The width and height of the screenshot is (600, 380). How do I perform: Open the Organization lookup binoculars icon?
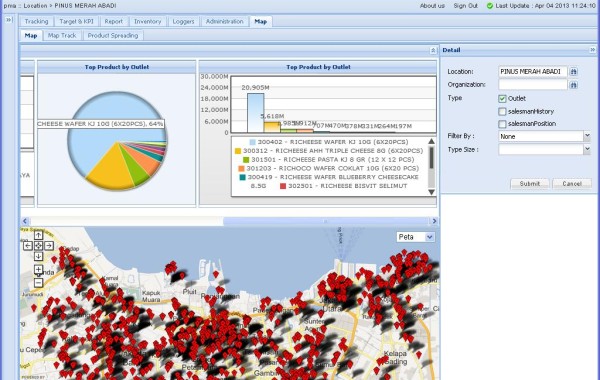coord(573,85)
